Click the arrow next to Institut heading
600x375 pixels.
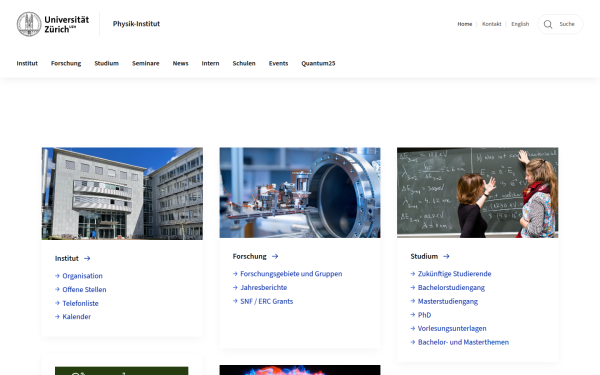[87, 258]
